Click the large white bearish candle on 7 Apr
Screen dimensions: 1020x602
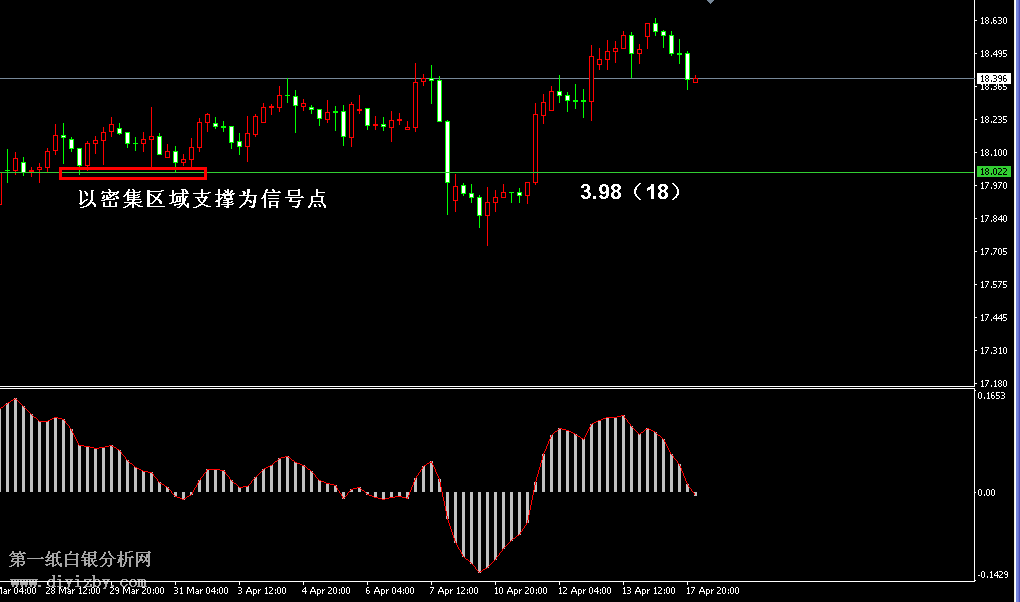pyautogui.click(x=447, y=150)
